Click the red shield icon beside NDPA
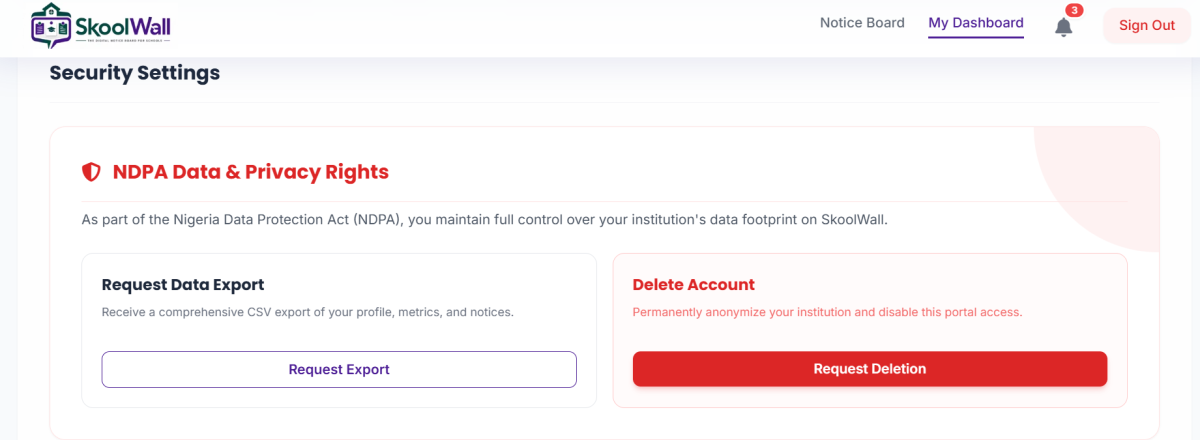 [91, 172]
